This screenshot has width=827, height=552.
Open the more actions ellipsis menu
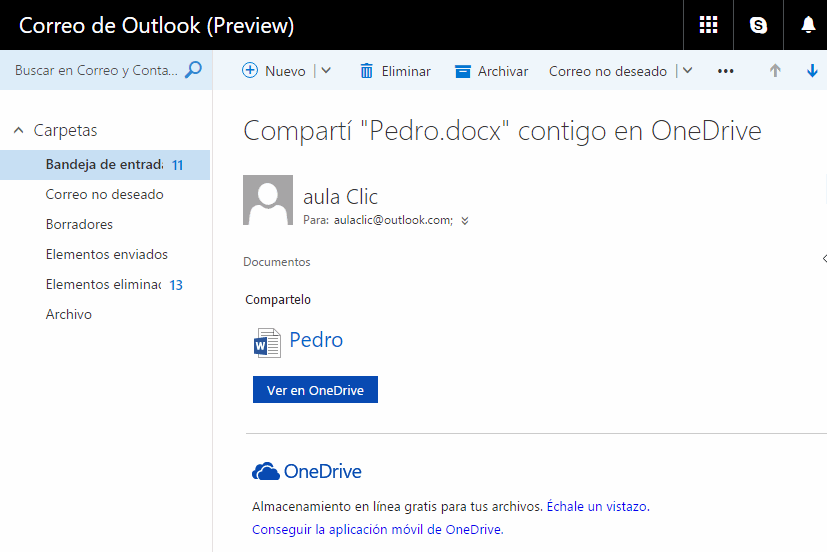click(x=726, y=71)
